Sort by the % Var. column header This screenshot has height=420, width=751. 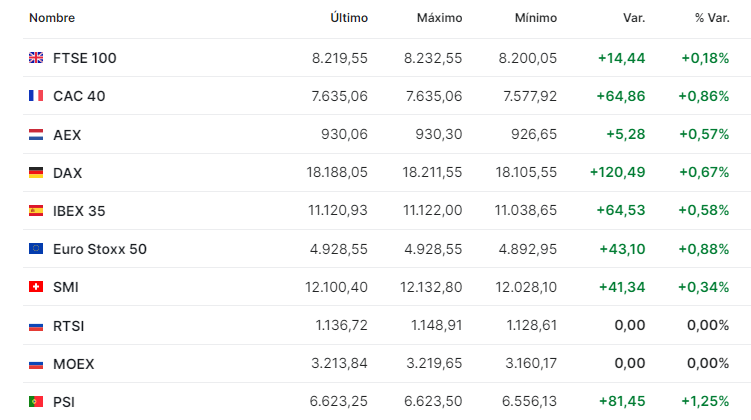tap(712, 18)
